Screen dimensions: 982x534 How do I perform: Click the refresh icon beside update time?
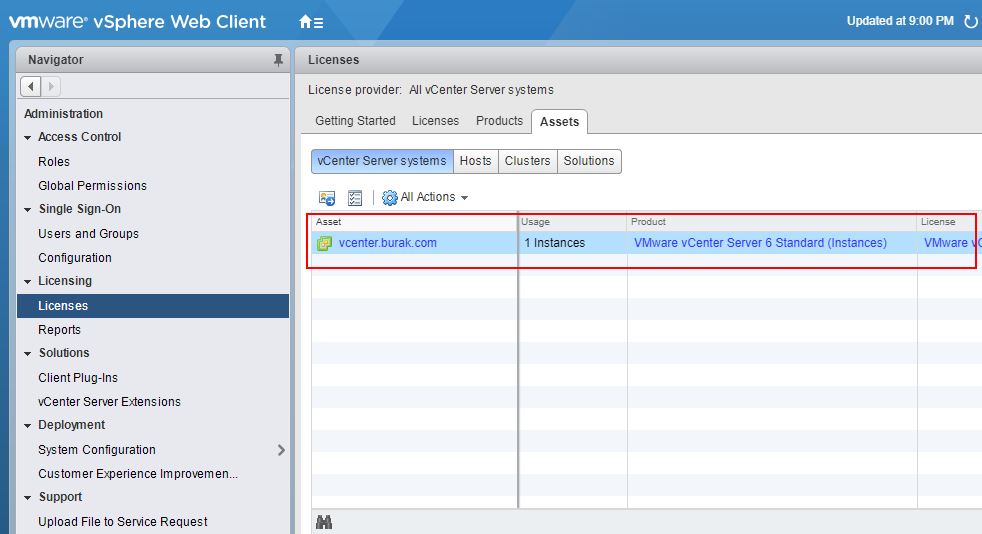tap(970, 21)
